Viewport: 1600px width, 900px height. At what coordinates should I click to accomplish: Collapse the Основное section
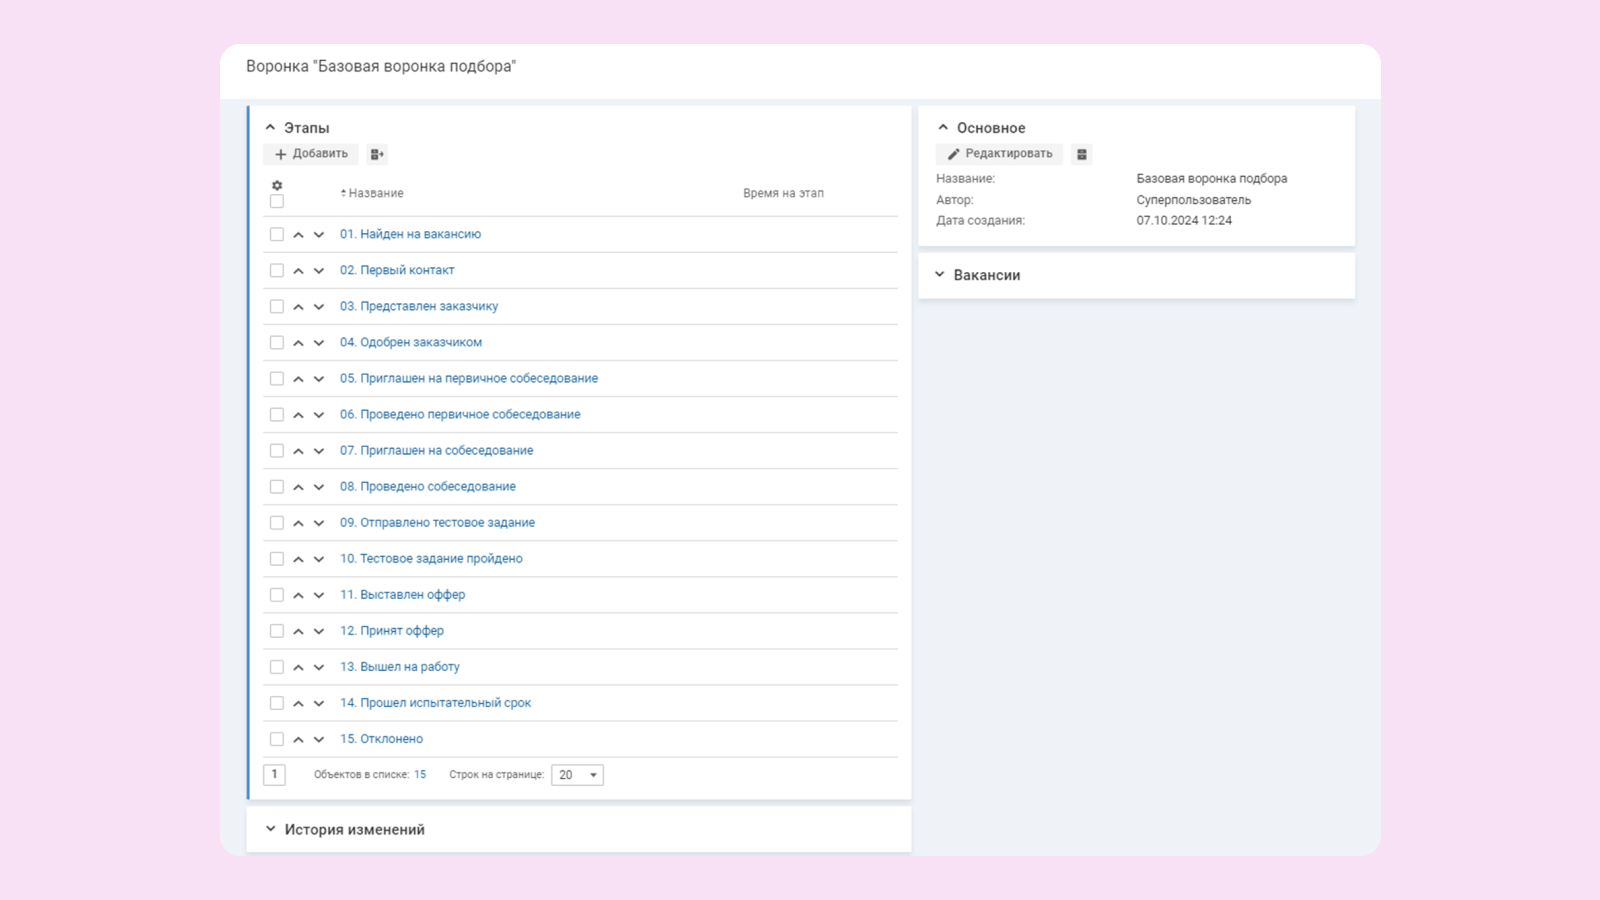pos(943,128)
